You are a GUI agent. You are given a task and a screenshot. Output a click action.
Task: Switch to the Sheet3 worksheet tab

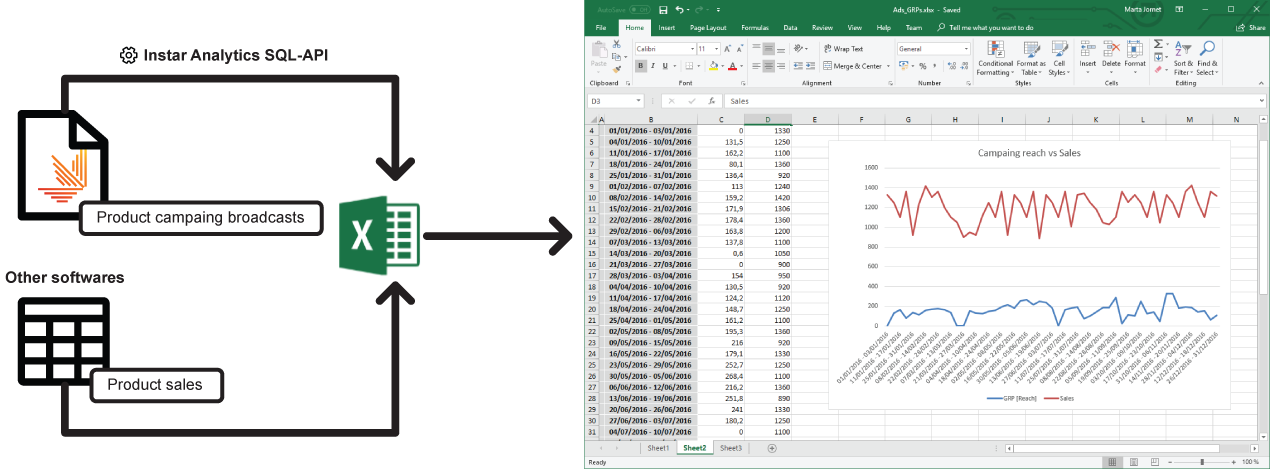click(731, 448)
